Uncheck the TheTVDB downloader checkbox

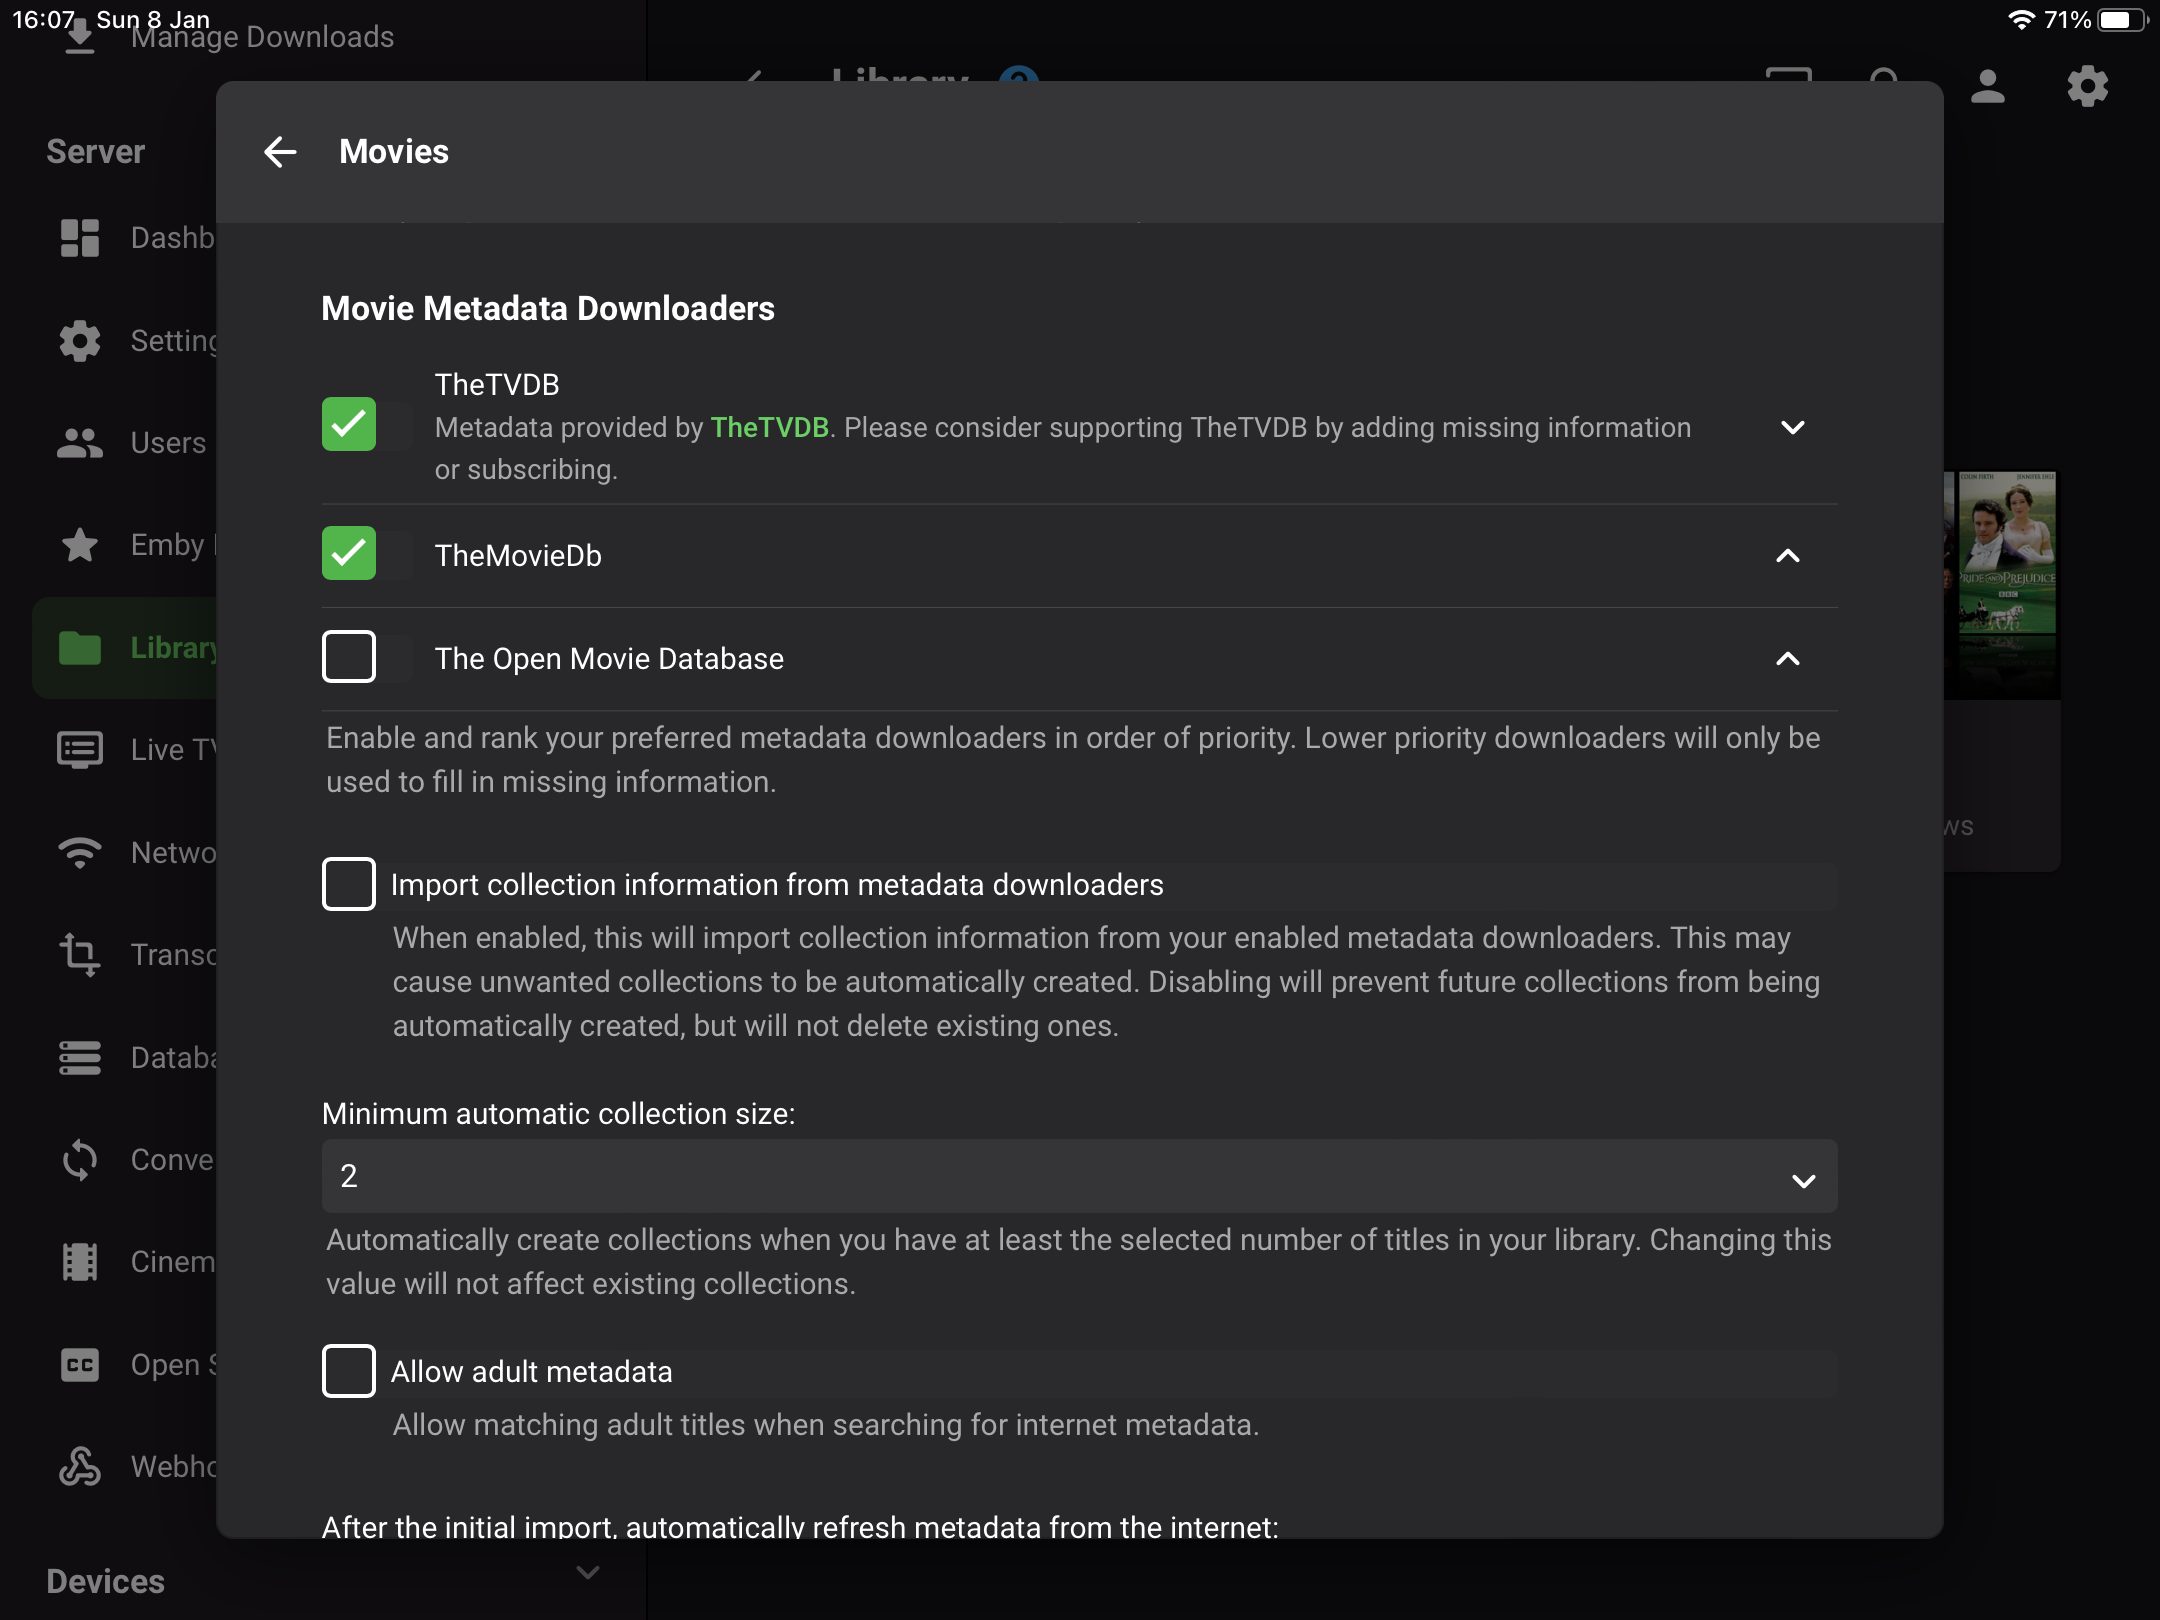tap(349, 425)
